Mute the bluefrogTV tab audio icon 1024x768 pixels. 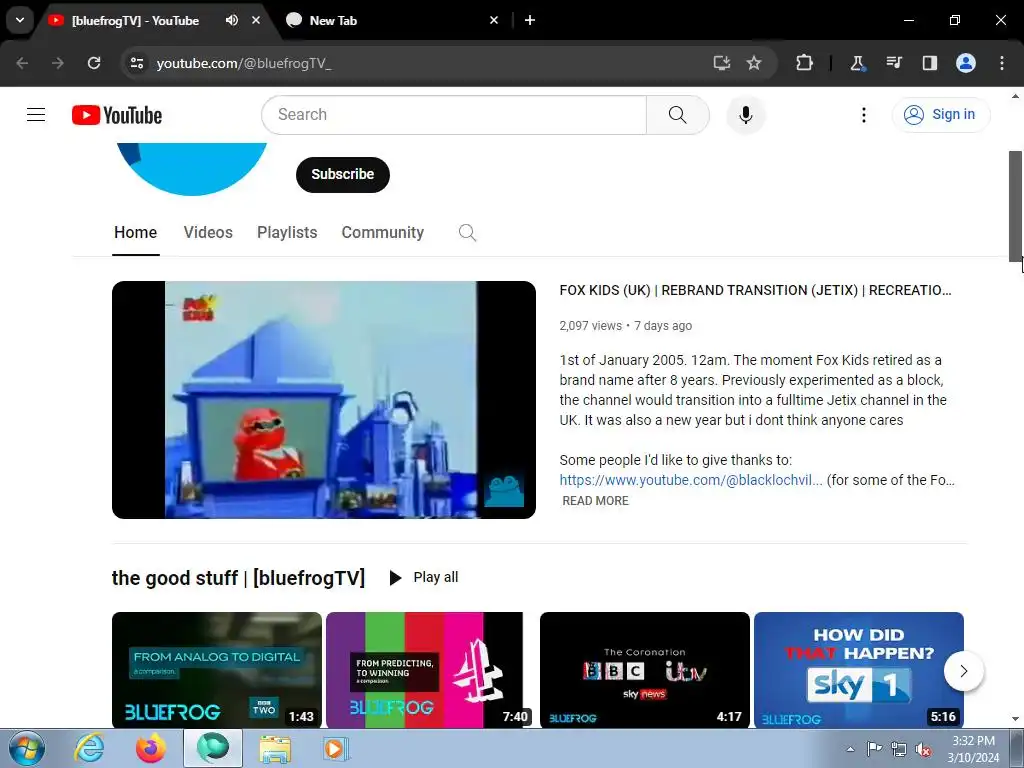tap(232, 20)
